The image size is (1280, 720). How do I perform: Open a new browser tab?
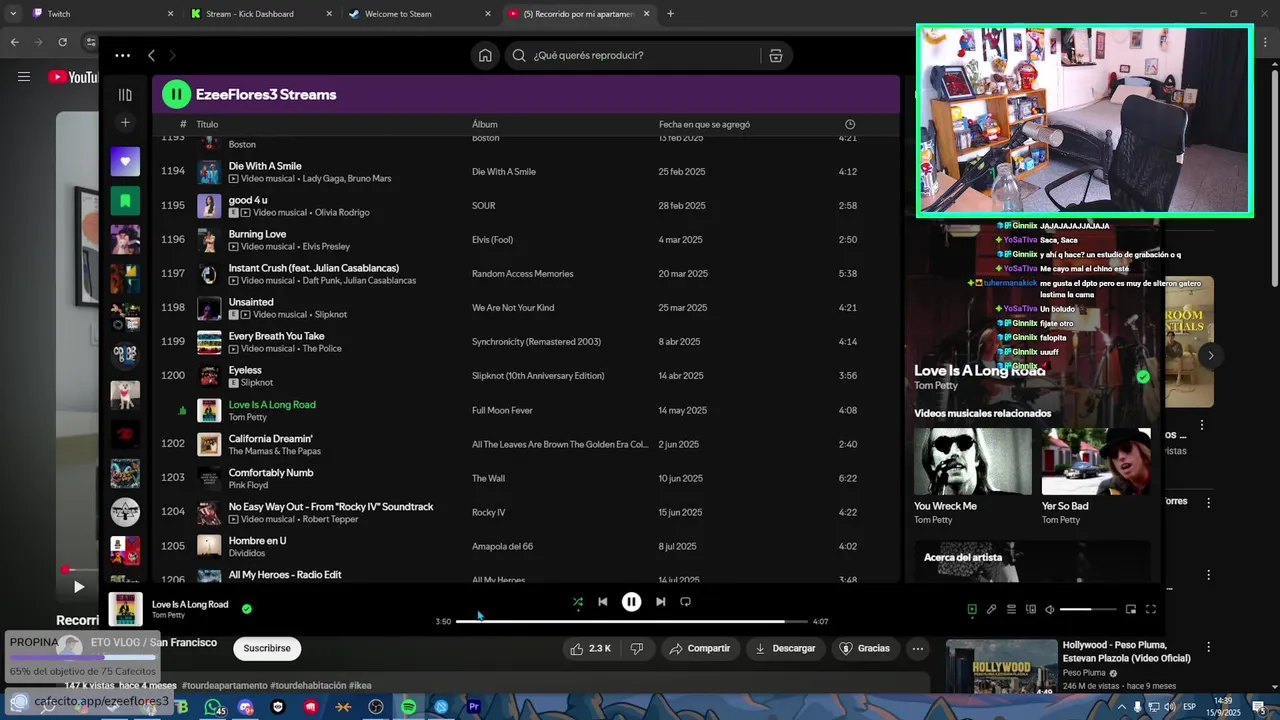(x=670, y=14)
